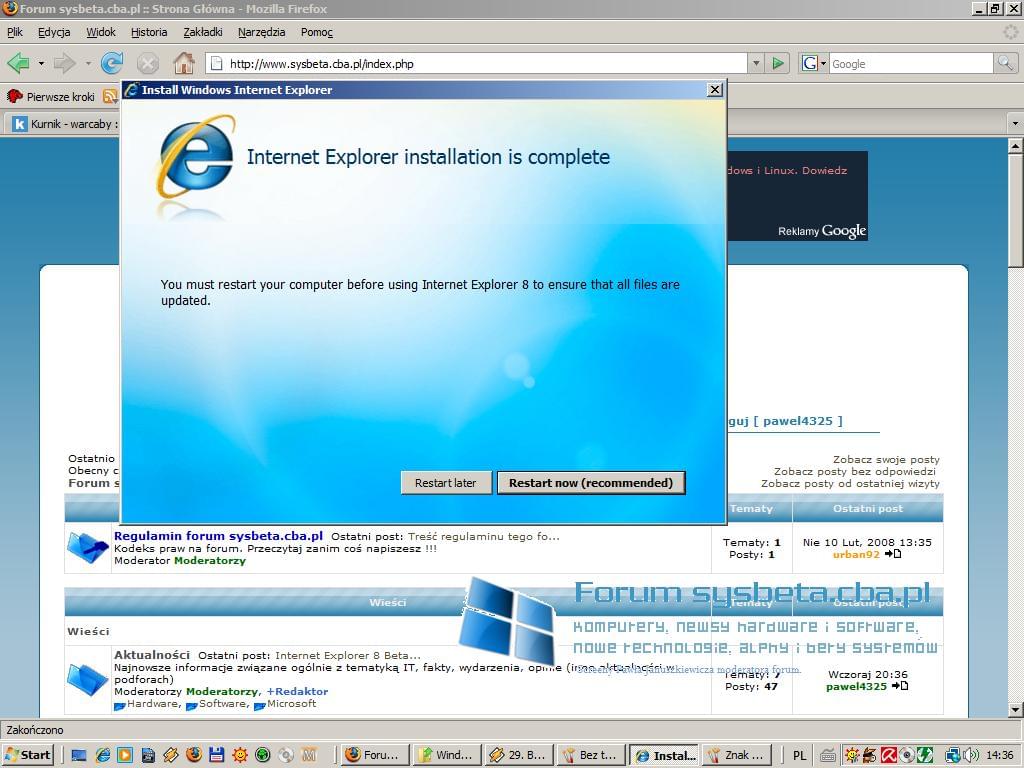Open the Pomoc menu
This screenshot has height=768, width=1024.
pos(317,32)
